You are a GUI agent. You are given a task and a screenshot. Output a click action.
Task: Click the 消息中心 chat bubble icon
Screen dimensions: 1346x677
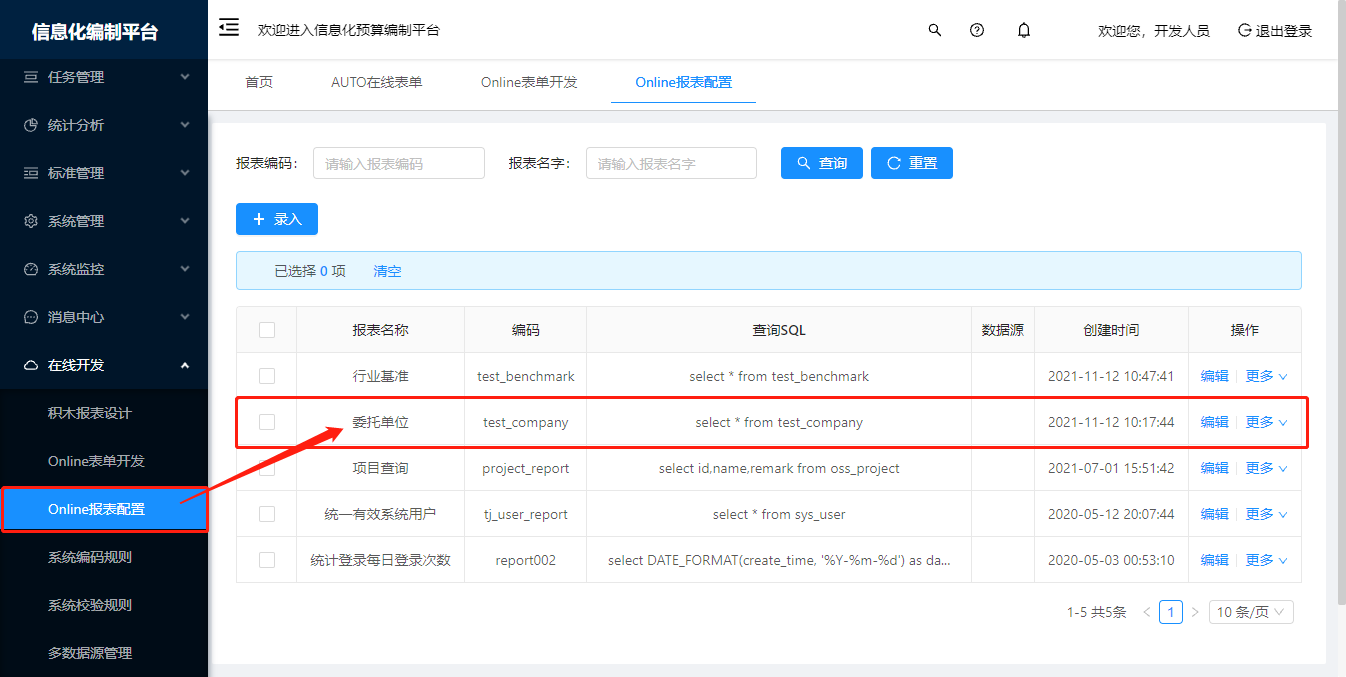[31, 317]
